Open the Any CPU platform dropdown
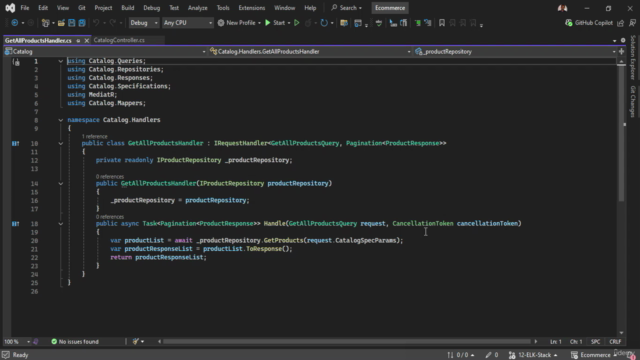Image resolution: width=640 pixels, height=360 pixels. (x=188, y=23)
